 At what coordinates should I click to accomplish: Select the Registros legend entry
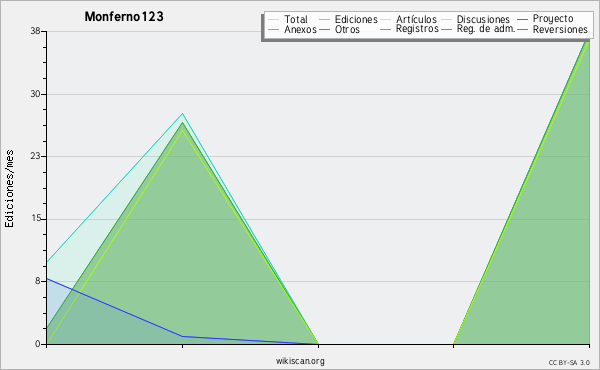417,29
